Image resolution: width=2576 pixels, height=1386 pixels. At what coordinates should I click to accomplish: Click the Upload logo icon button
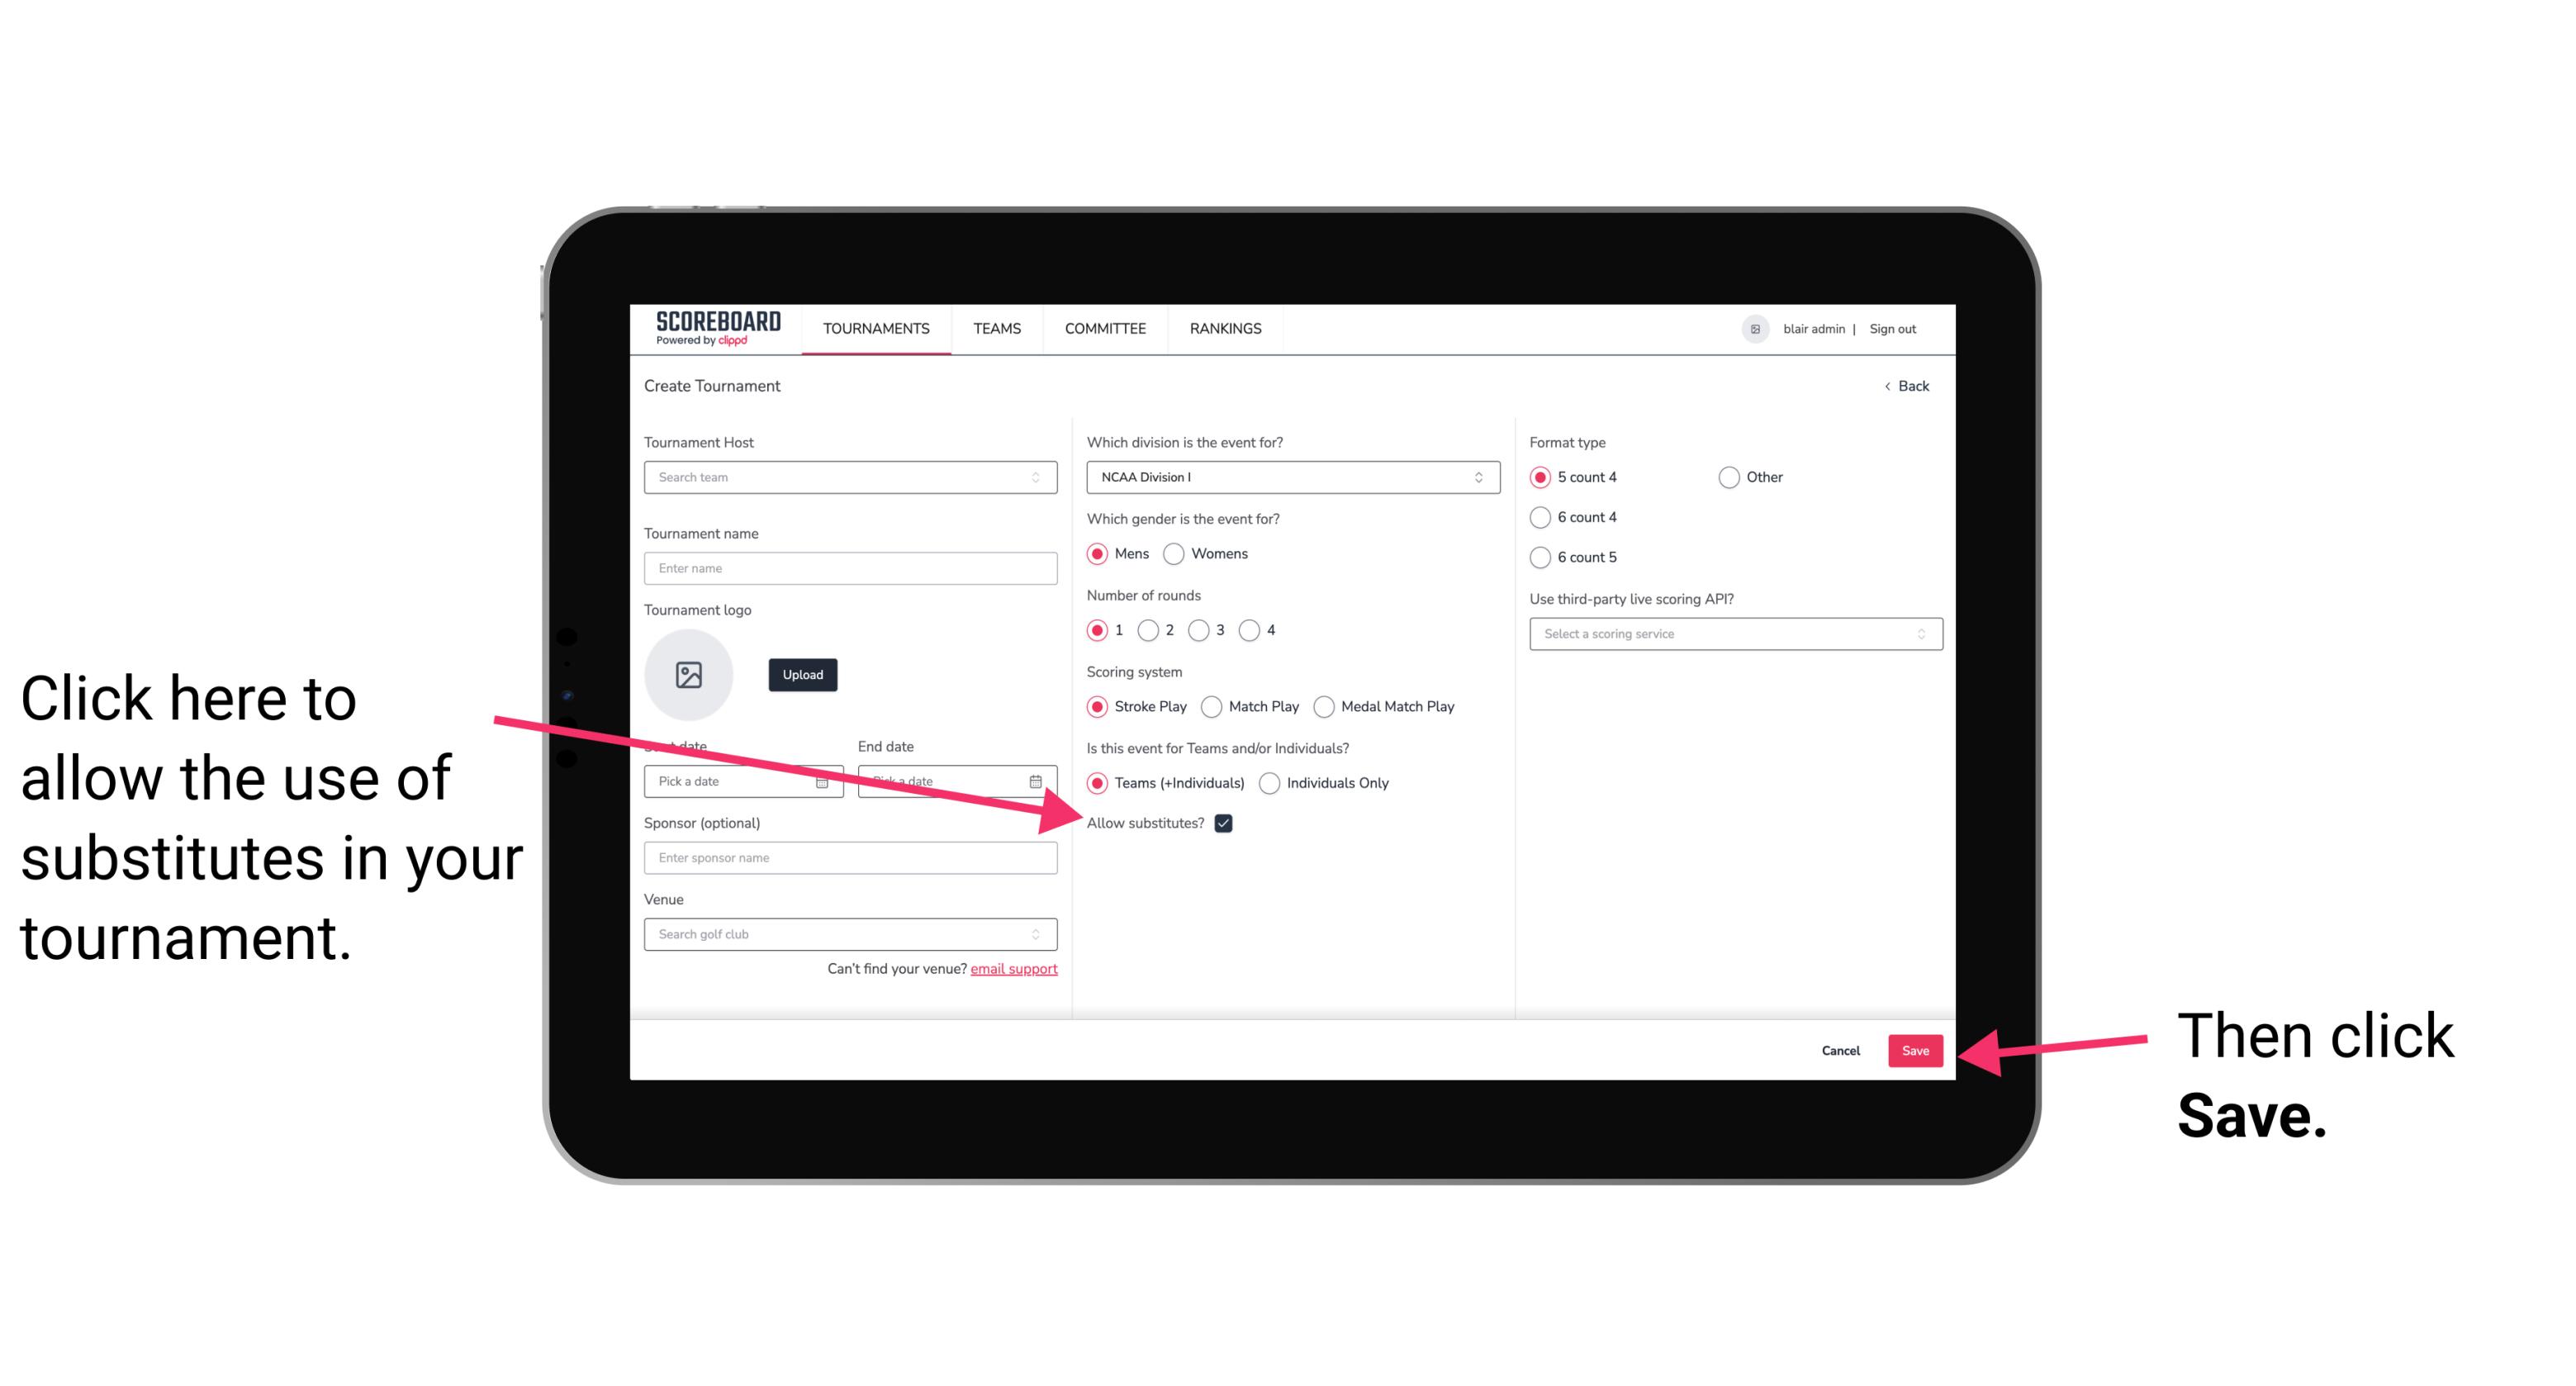point(689,674)
